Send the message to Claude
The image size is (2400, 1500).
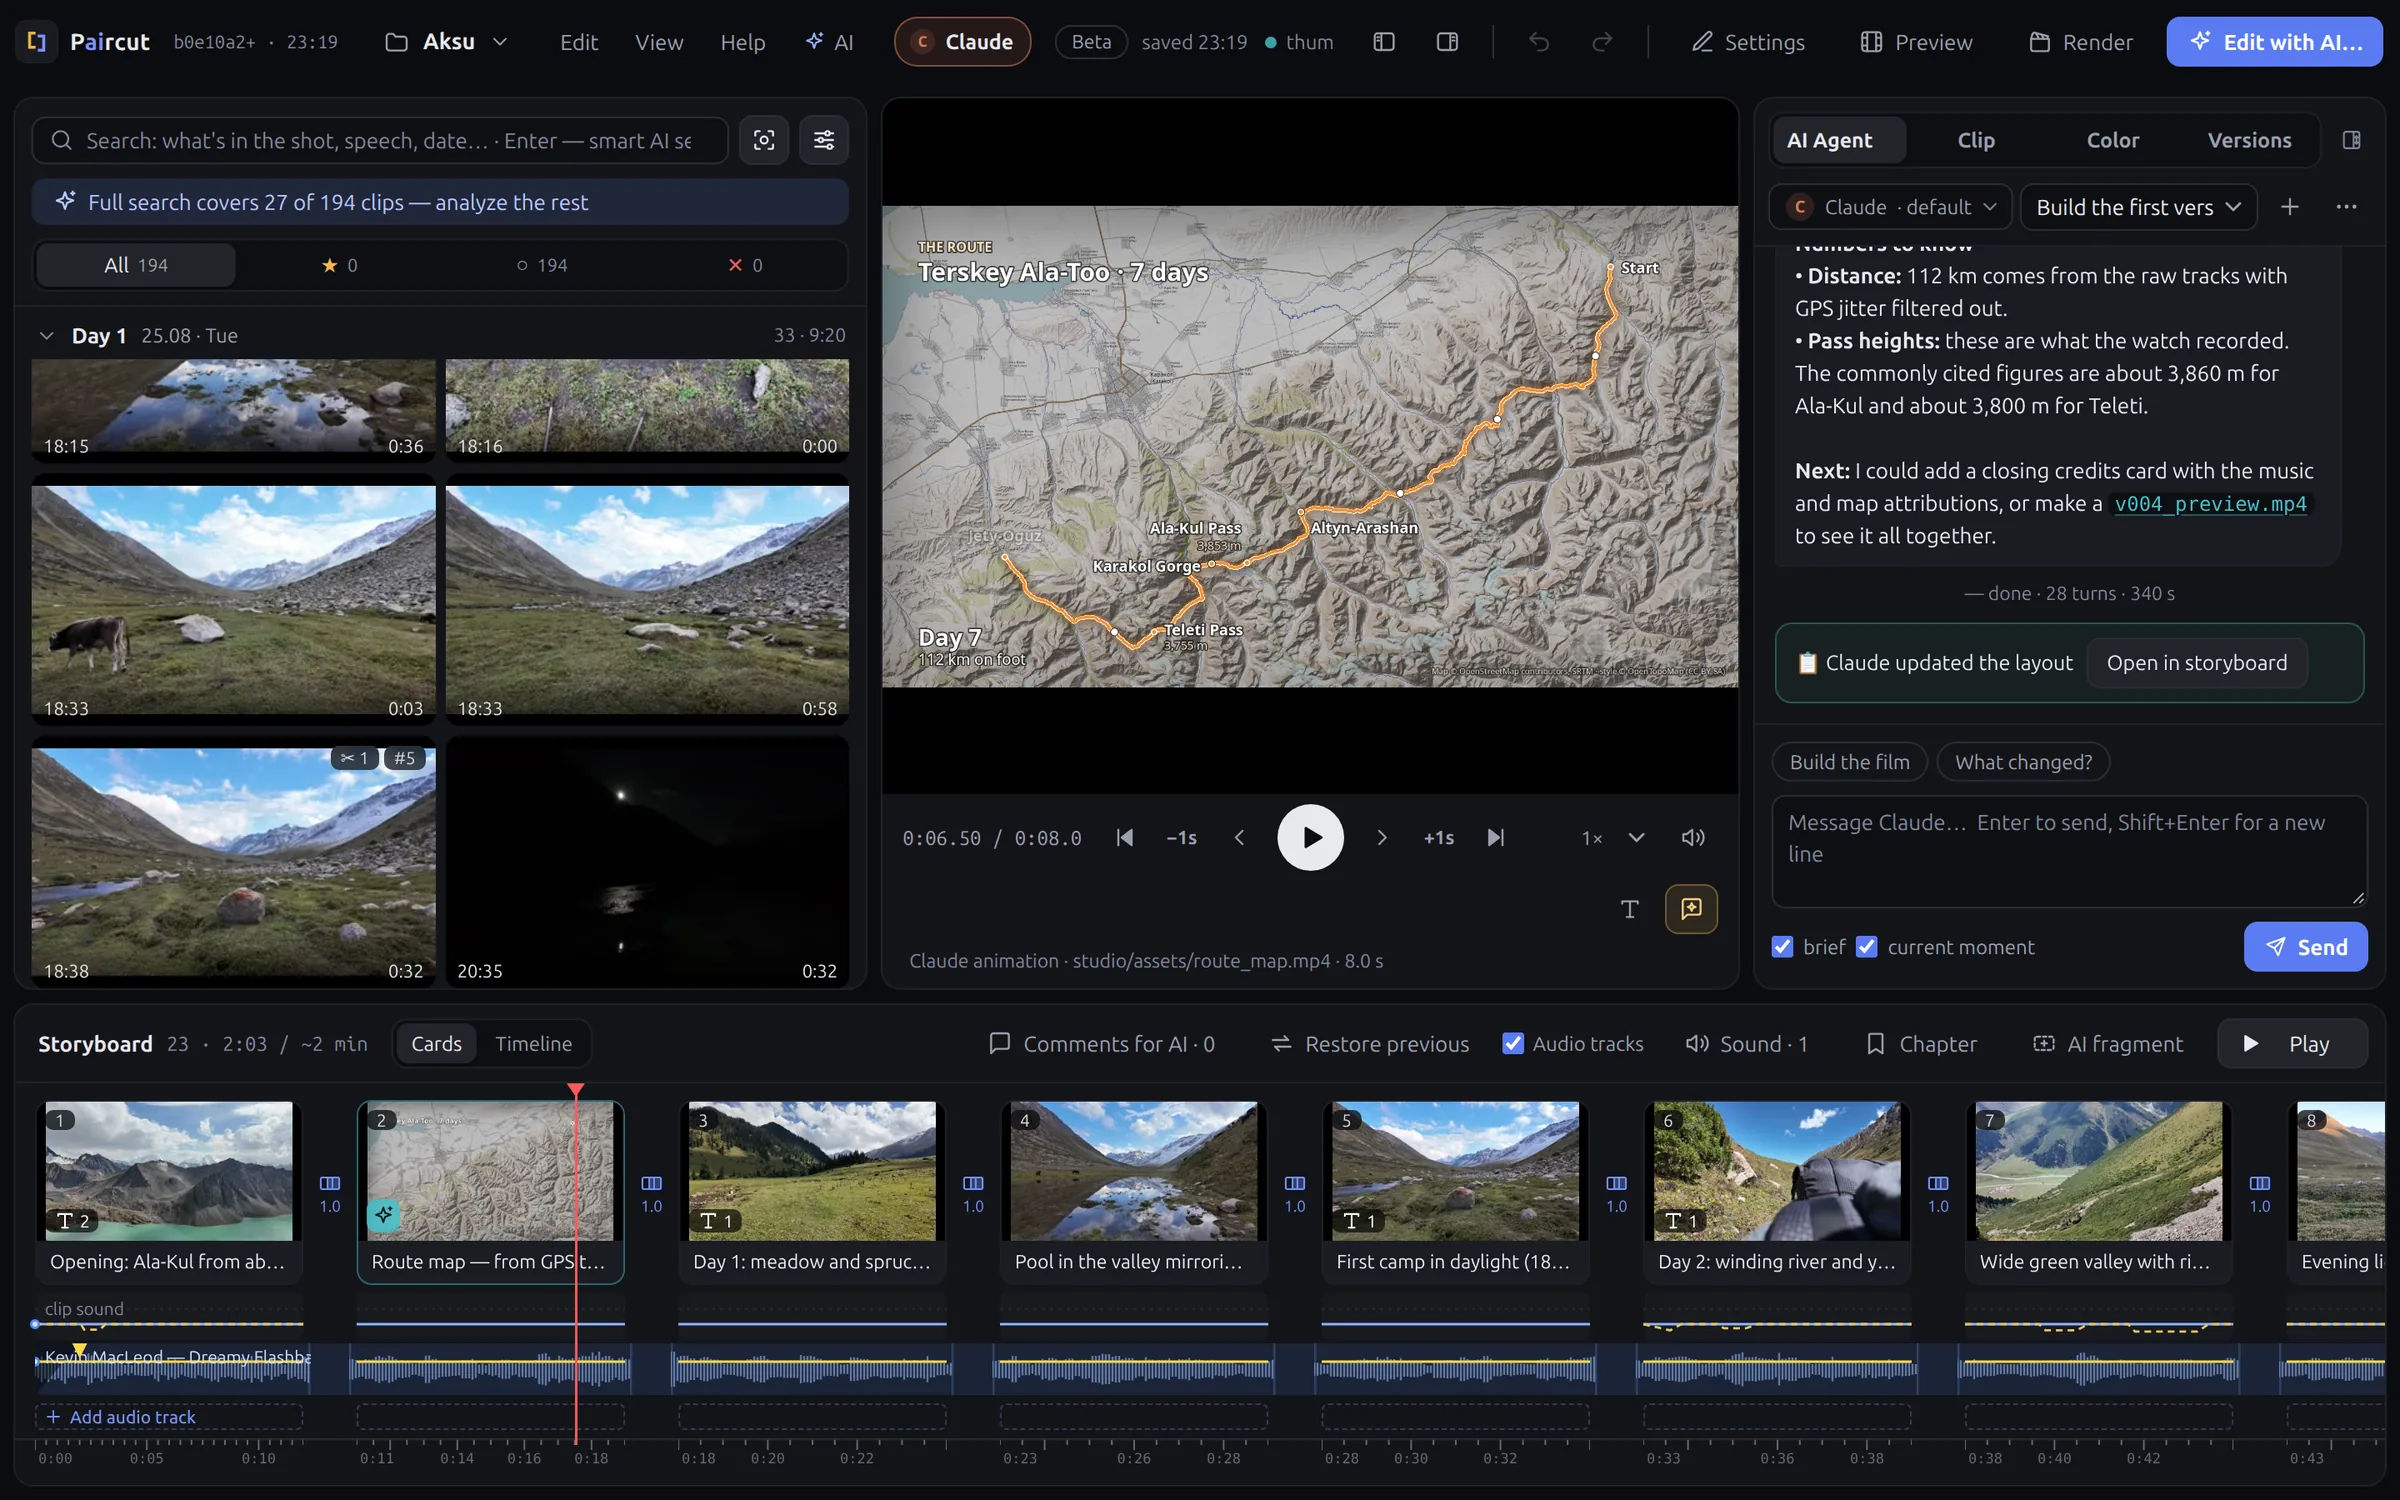pos(2305,947)
